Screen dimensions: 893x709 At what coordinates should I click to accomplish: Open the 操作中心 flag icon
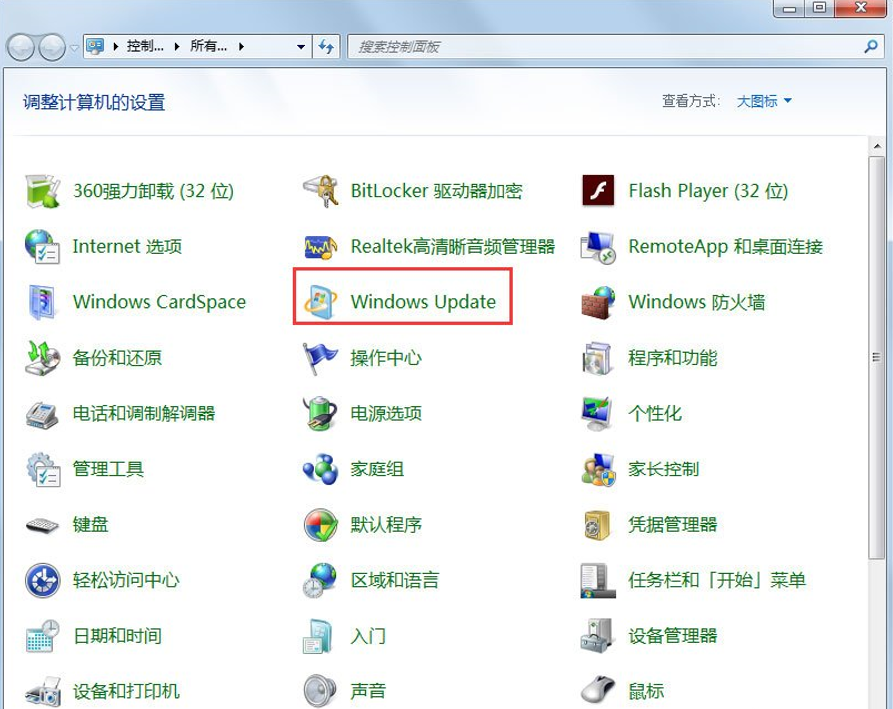pos(320,358)
